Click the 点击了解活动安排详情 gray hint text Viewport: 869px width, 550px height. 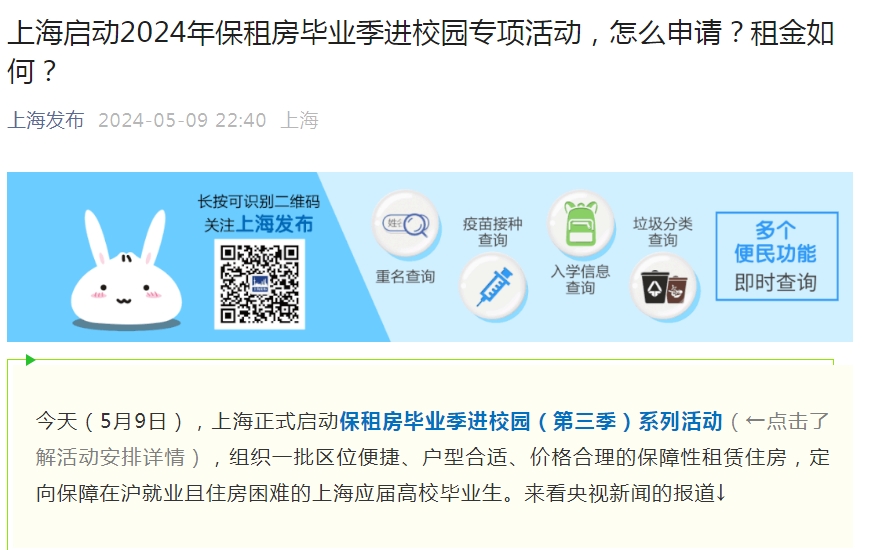pyautogui.click(x=432, y=439)
